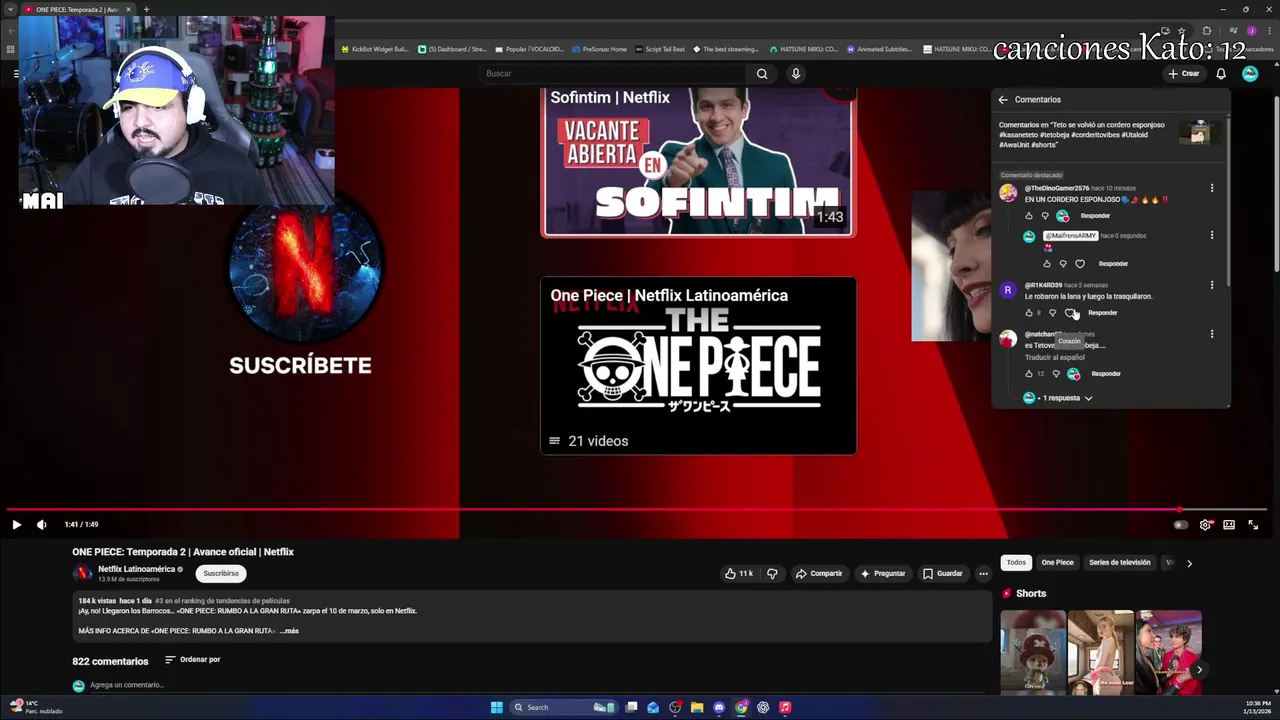The height and width of the screenshot is (720, 1280).
Task: Bookmark this page with the star icon
Action: point(1181,31)
